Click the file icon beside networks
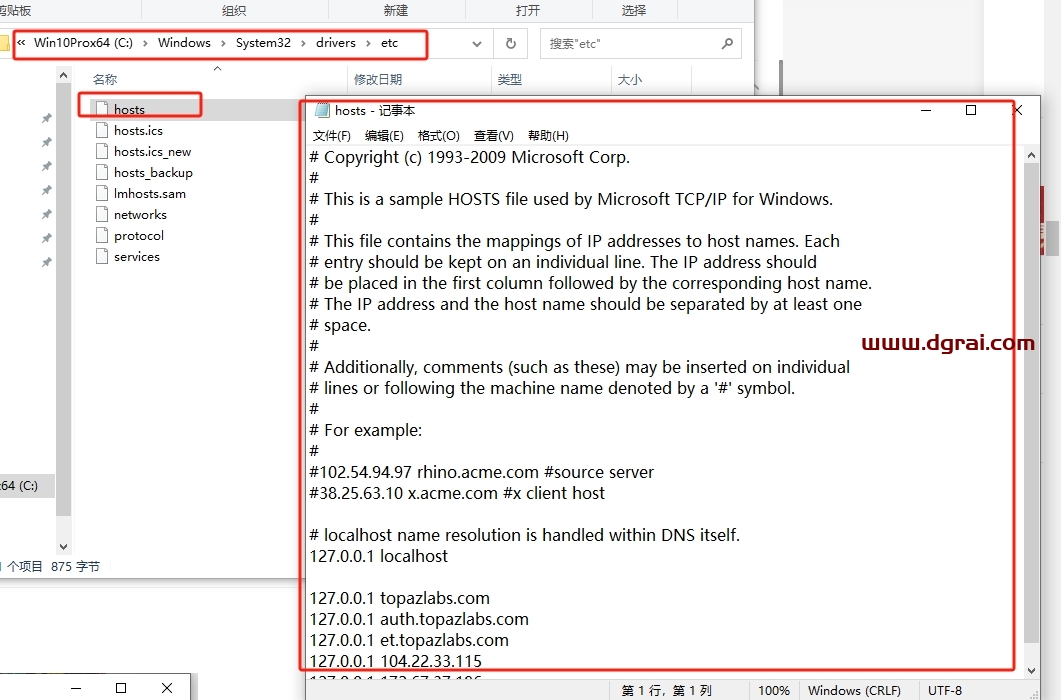Viewport: 1061px width, 700px height. click(x=102, y=214)
